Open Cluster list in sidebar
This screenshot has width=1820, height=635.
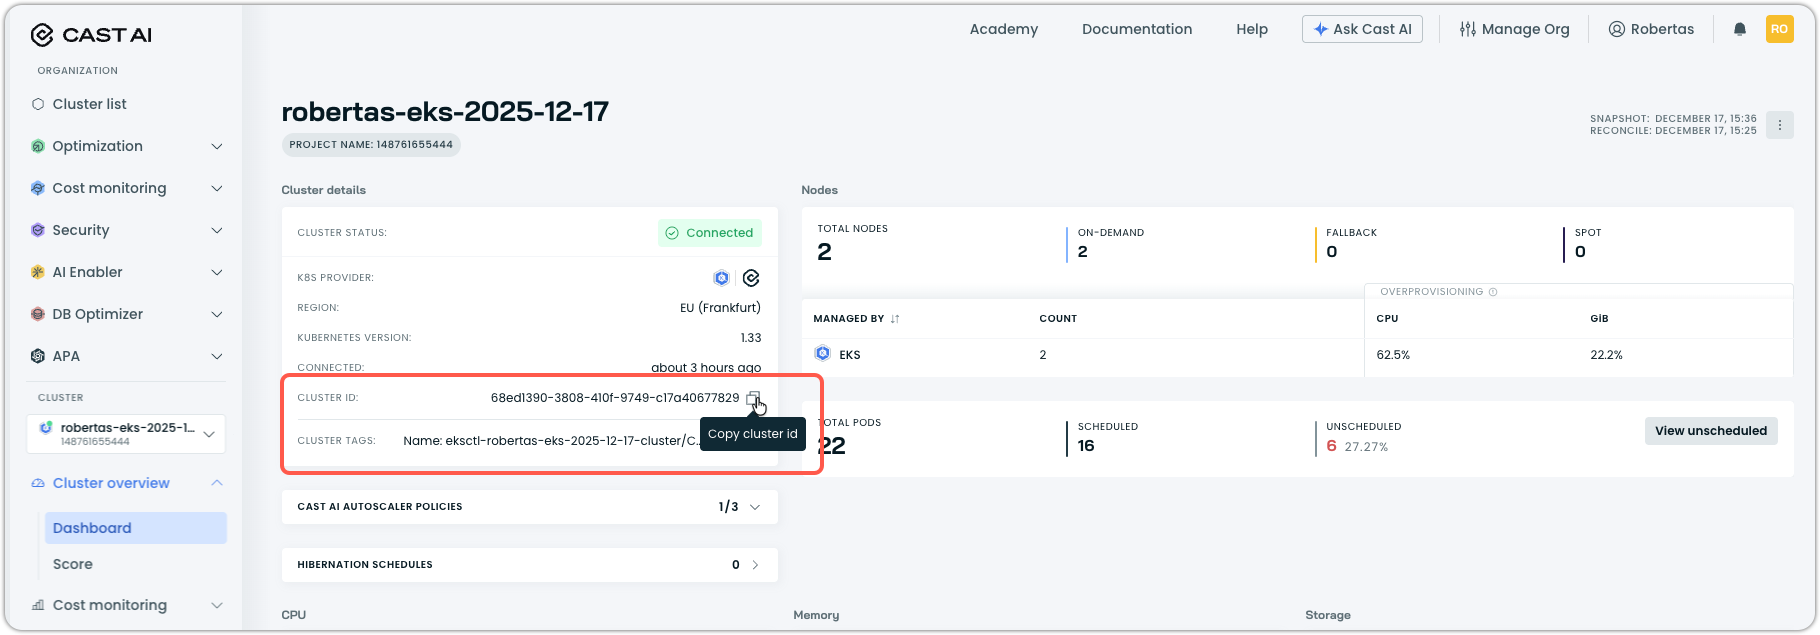89,104
